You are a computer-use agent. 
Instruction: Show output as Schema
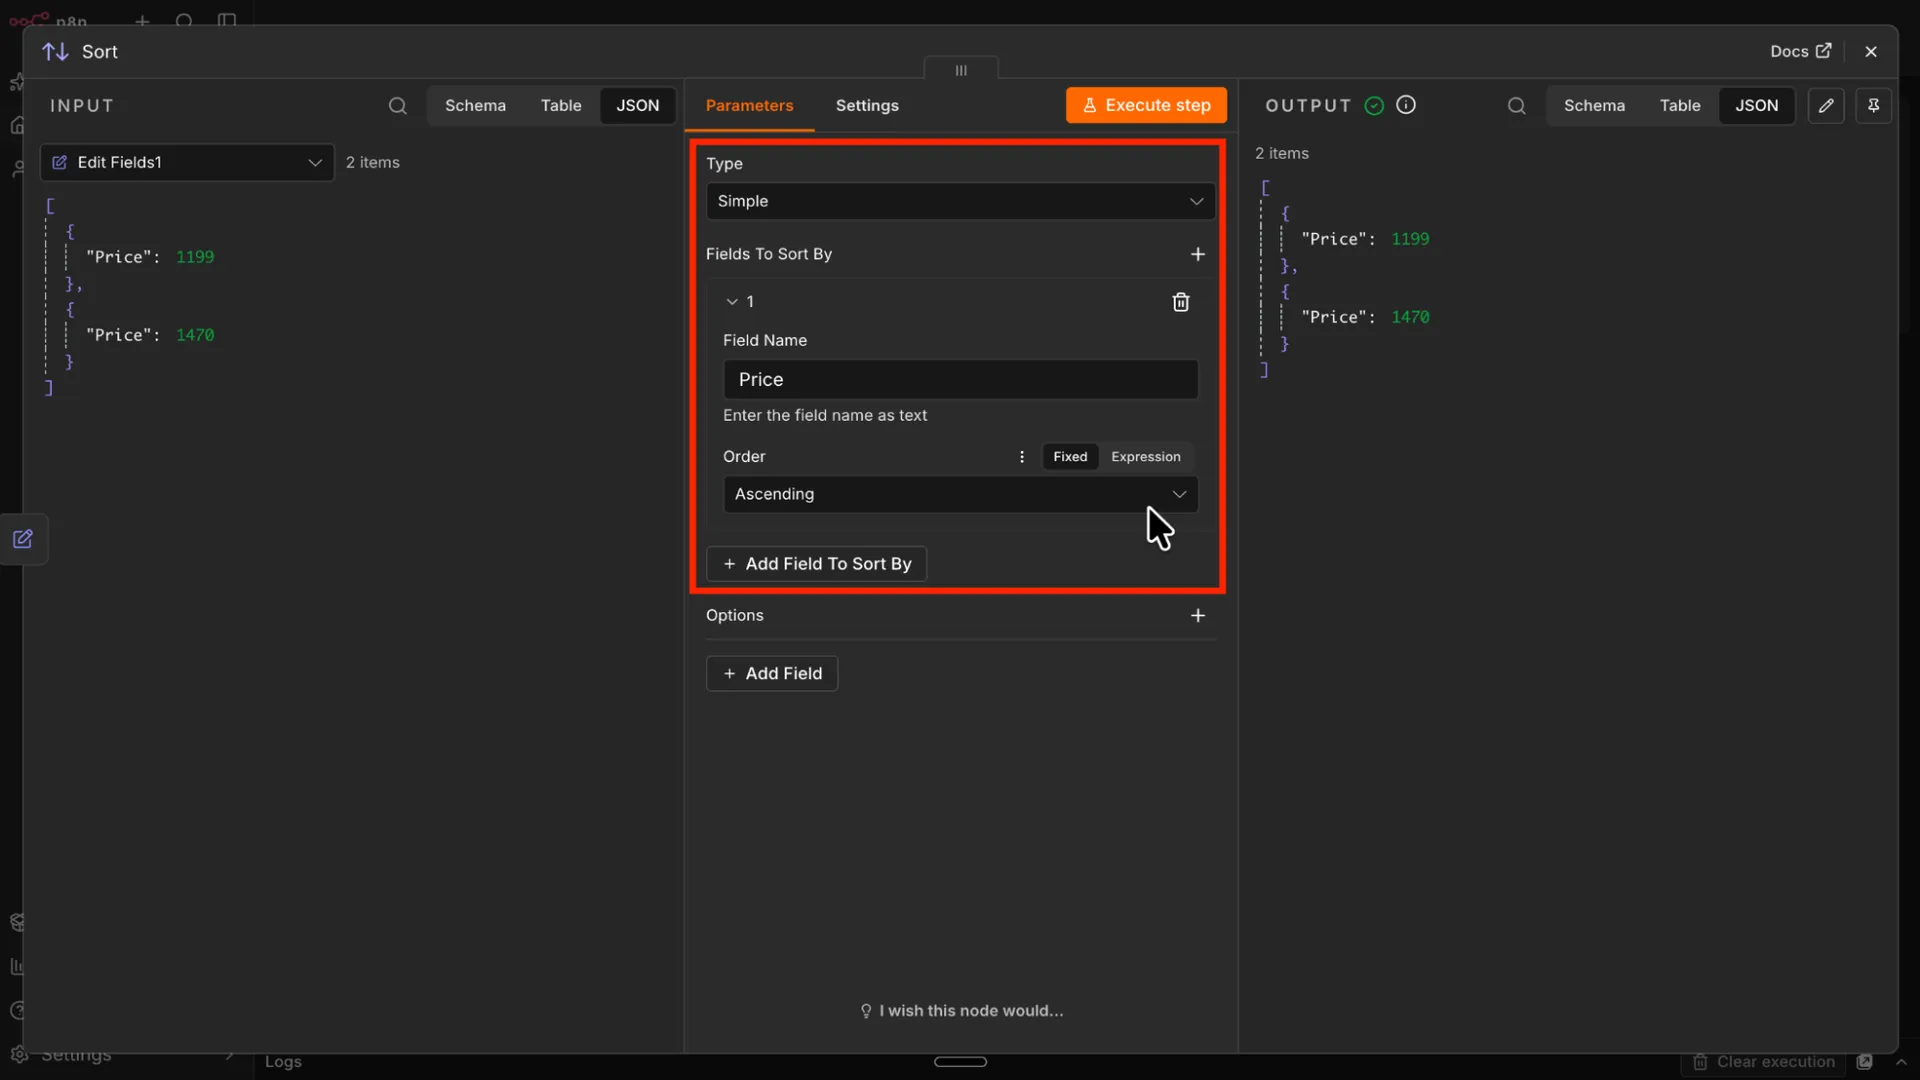(1594, 106)
